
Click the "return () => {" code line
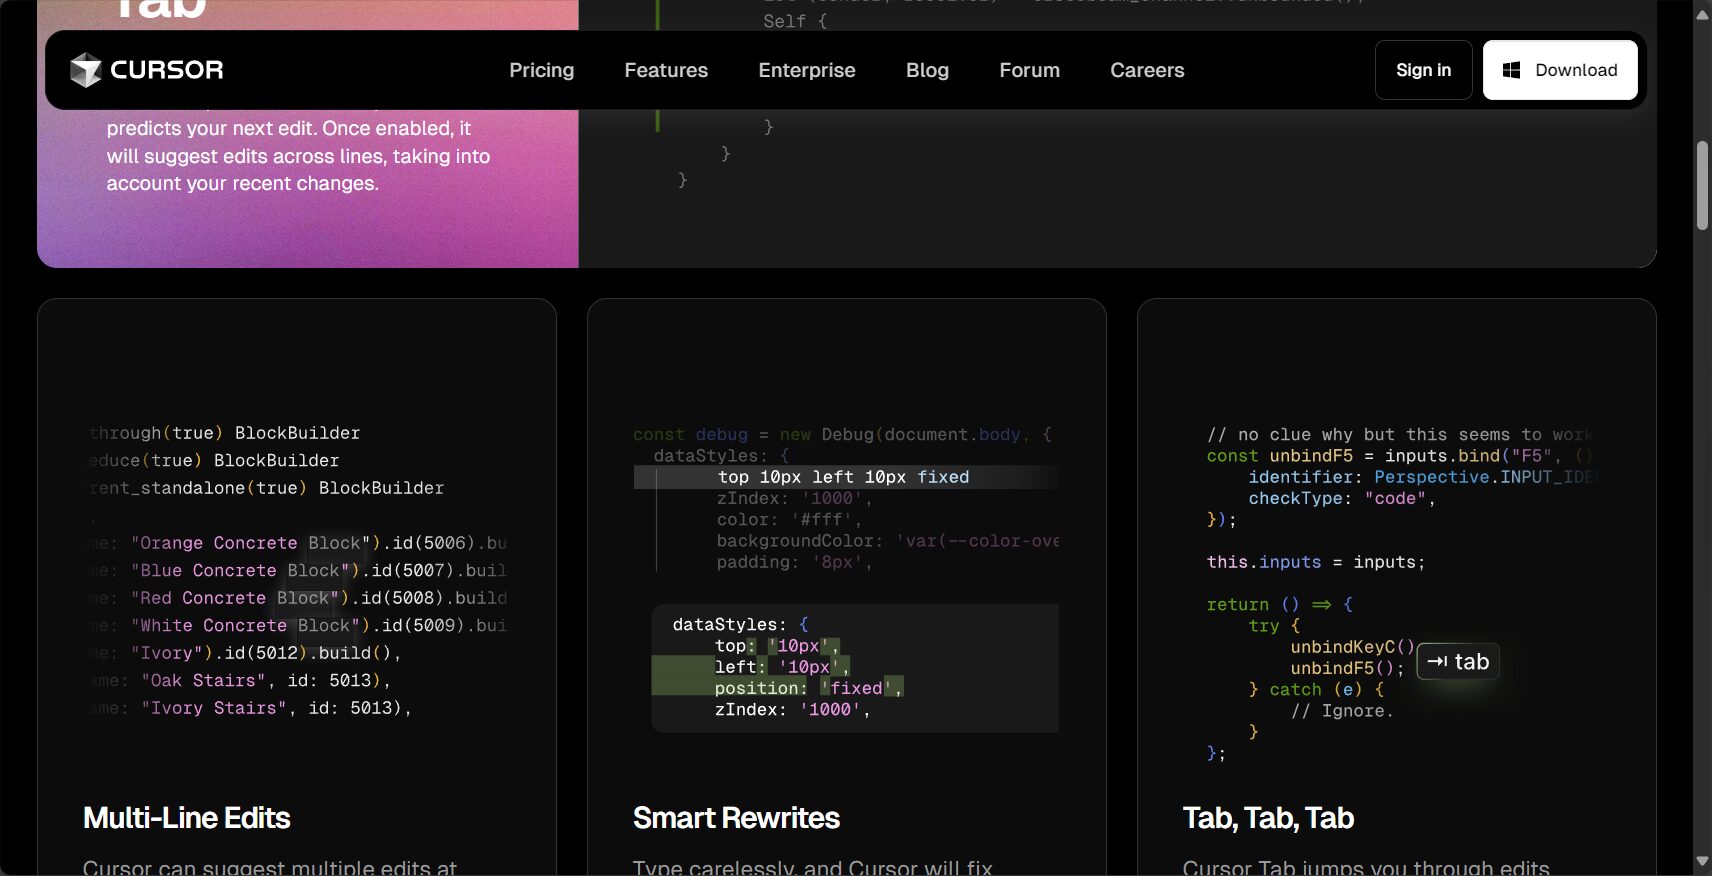pos(1279,604)
